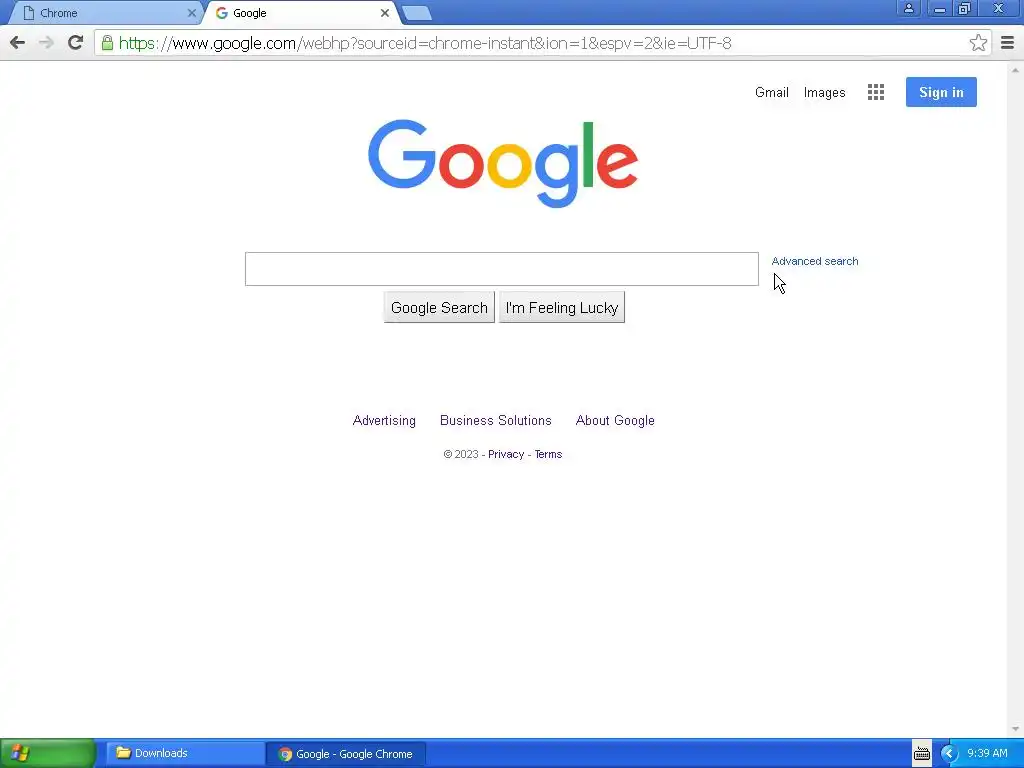
Task: Switch to the Chrome tab
Action: tap(104, 13)
